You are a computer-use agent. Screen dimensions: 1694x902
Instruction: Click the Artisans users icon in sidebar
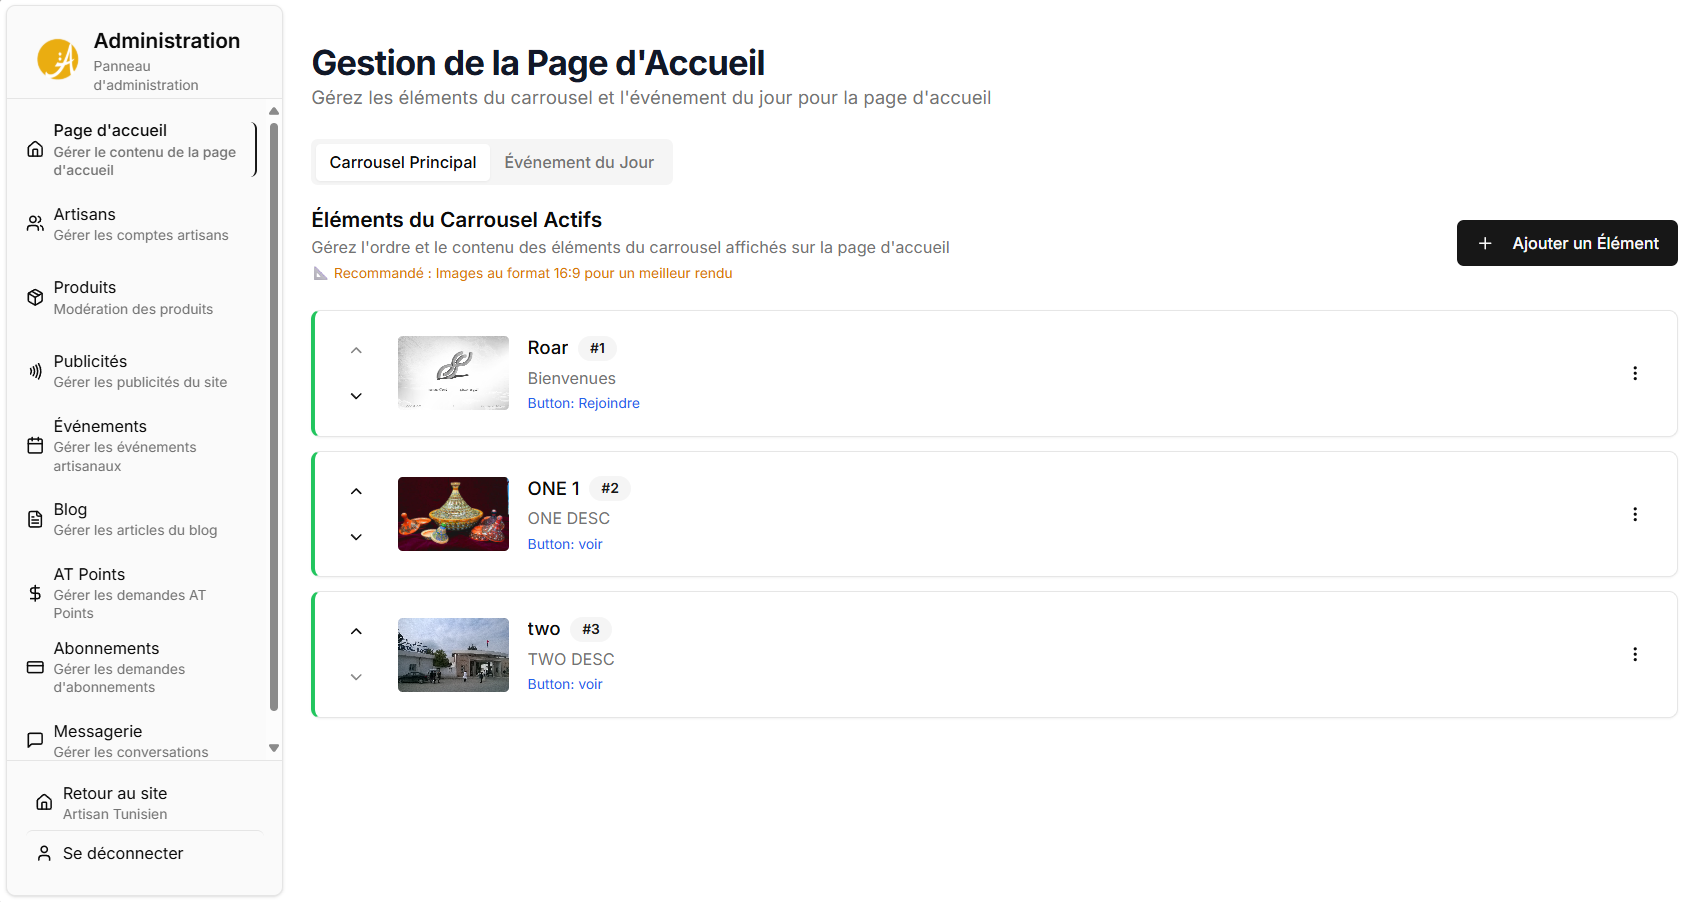[x=35, y=223]
